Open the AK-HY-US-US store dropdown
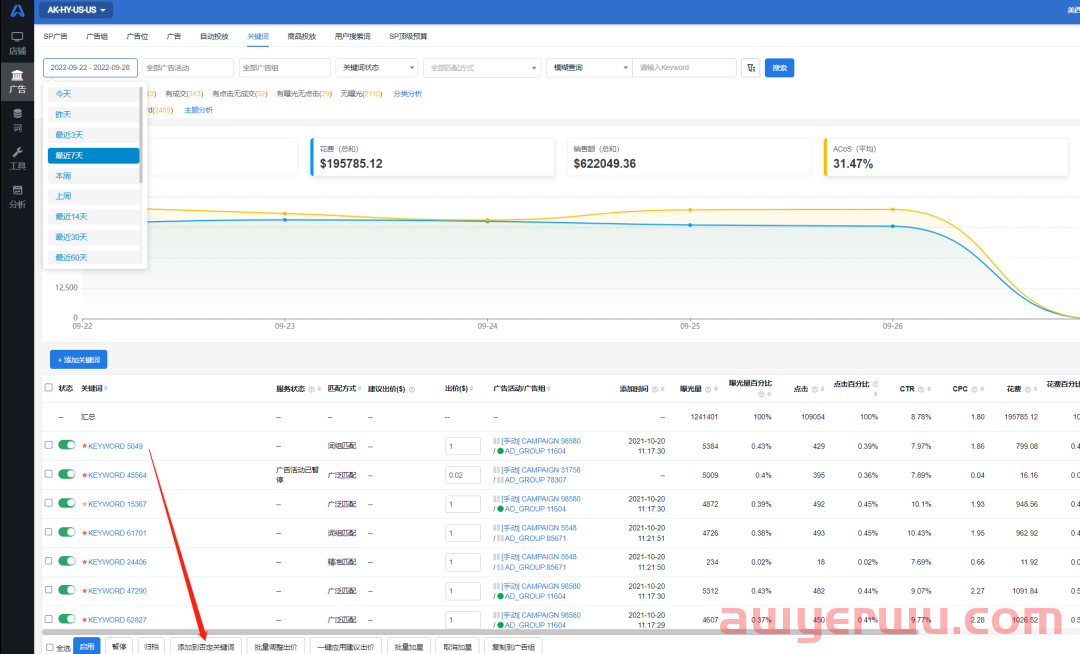Image resolution: width=1080 pixels, height=654 pixels. pos(76,10)
